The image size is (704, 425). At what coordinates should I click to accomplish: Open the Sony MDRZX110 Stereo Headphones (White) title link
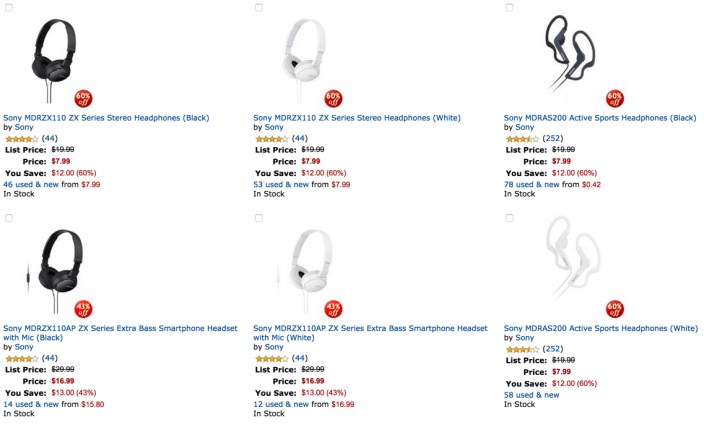(357, 117)
